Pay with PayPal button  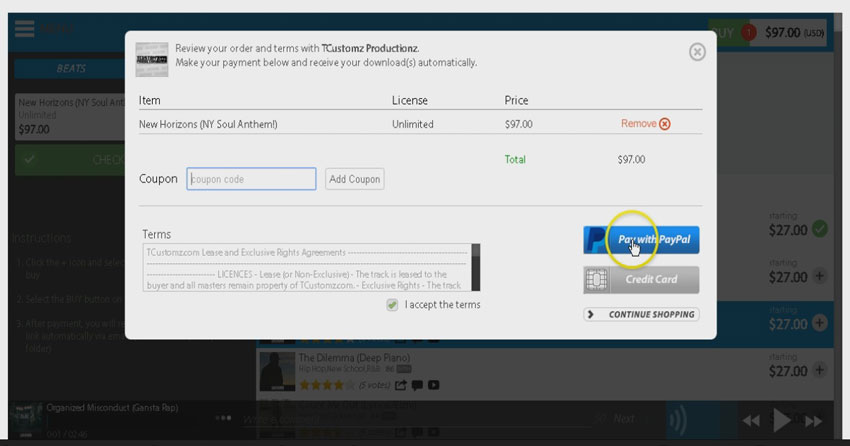coord(641,240)
